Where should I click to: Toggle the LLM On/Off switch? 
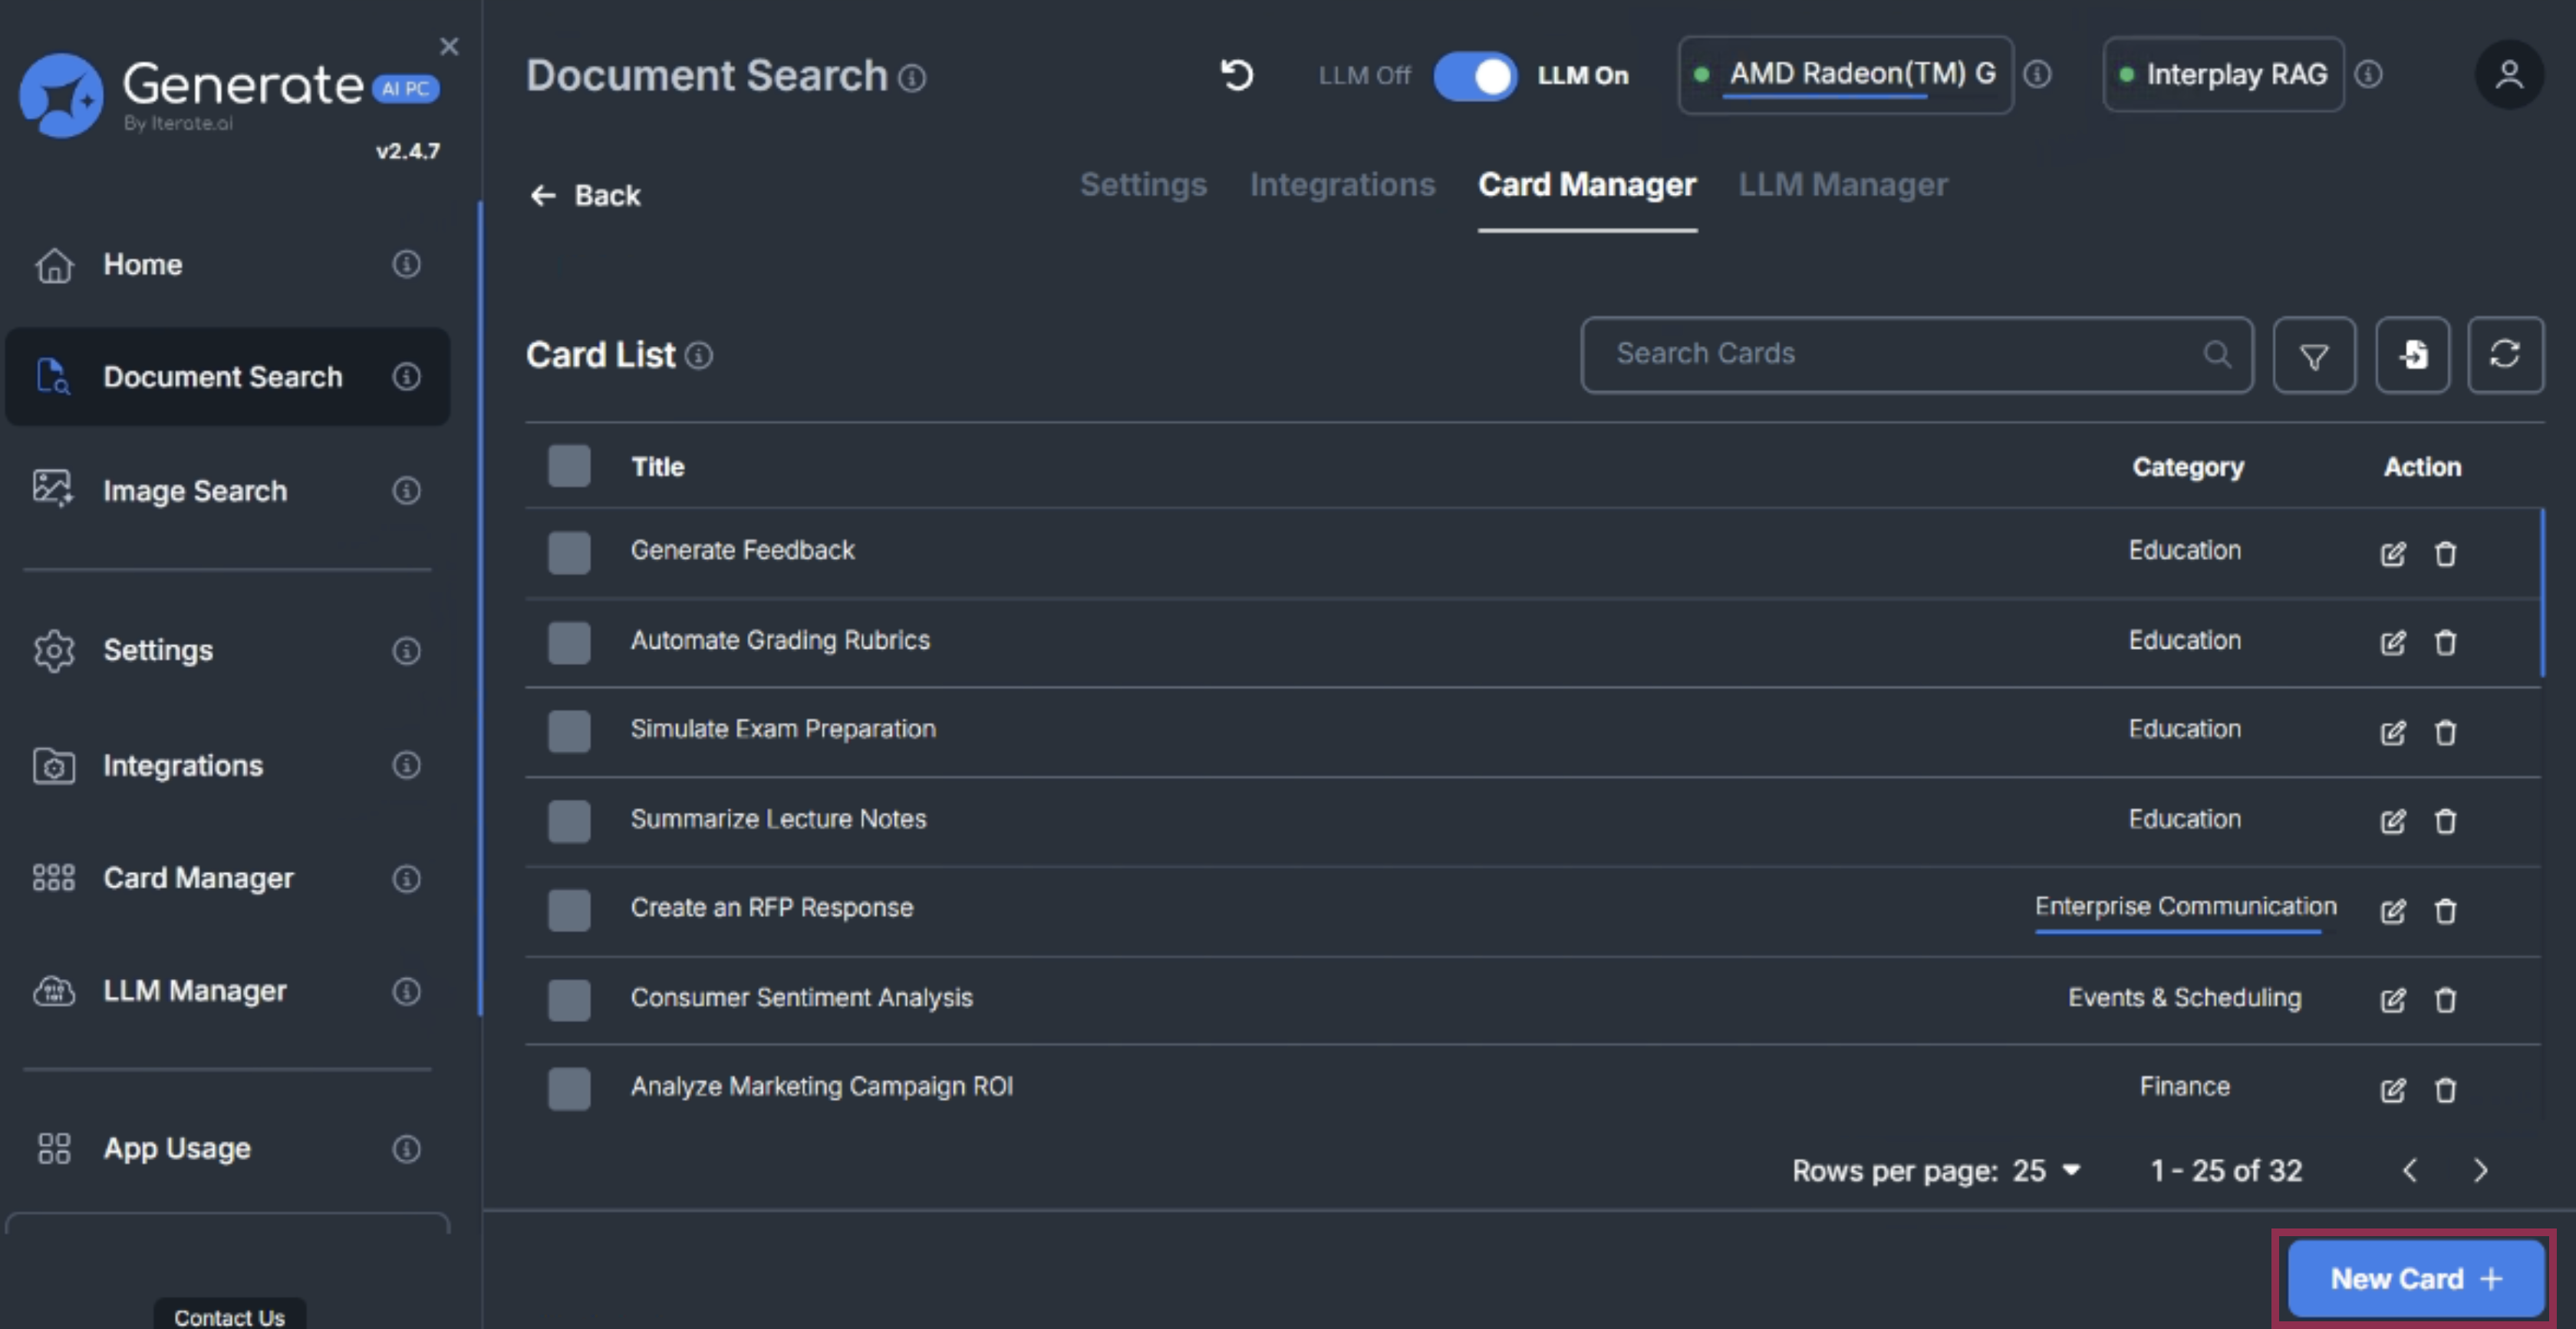[x=1474, y=76]
